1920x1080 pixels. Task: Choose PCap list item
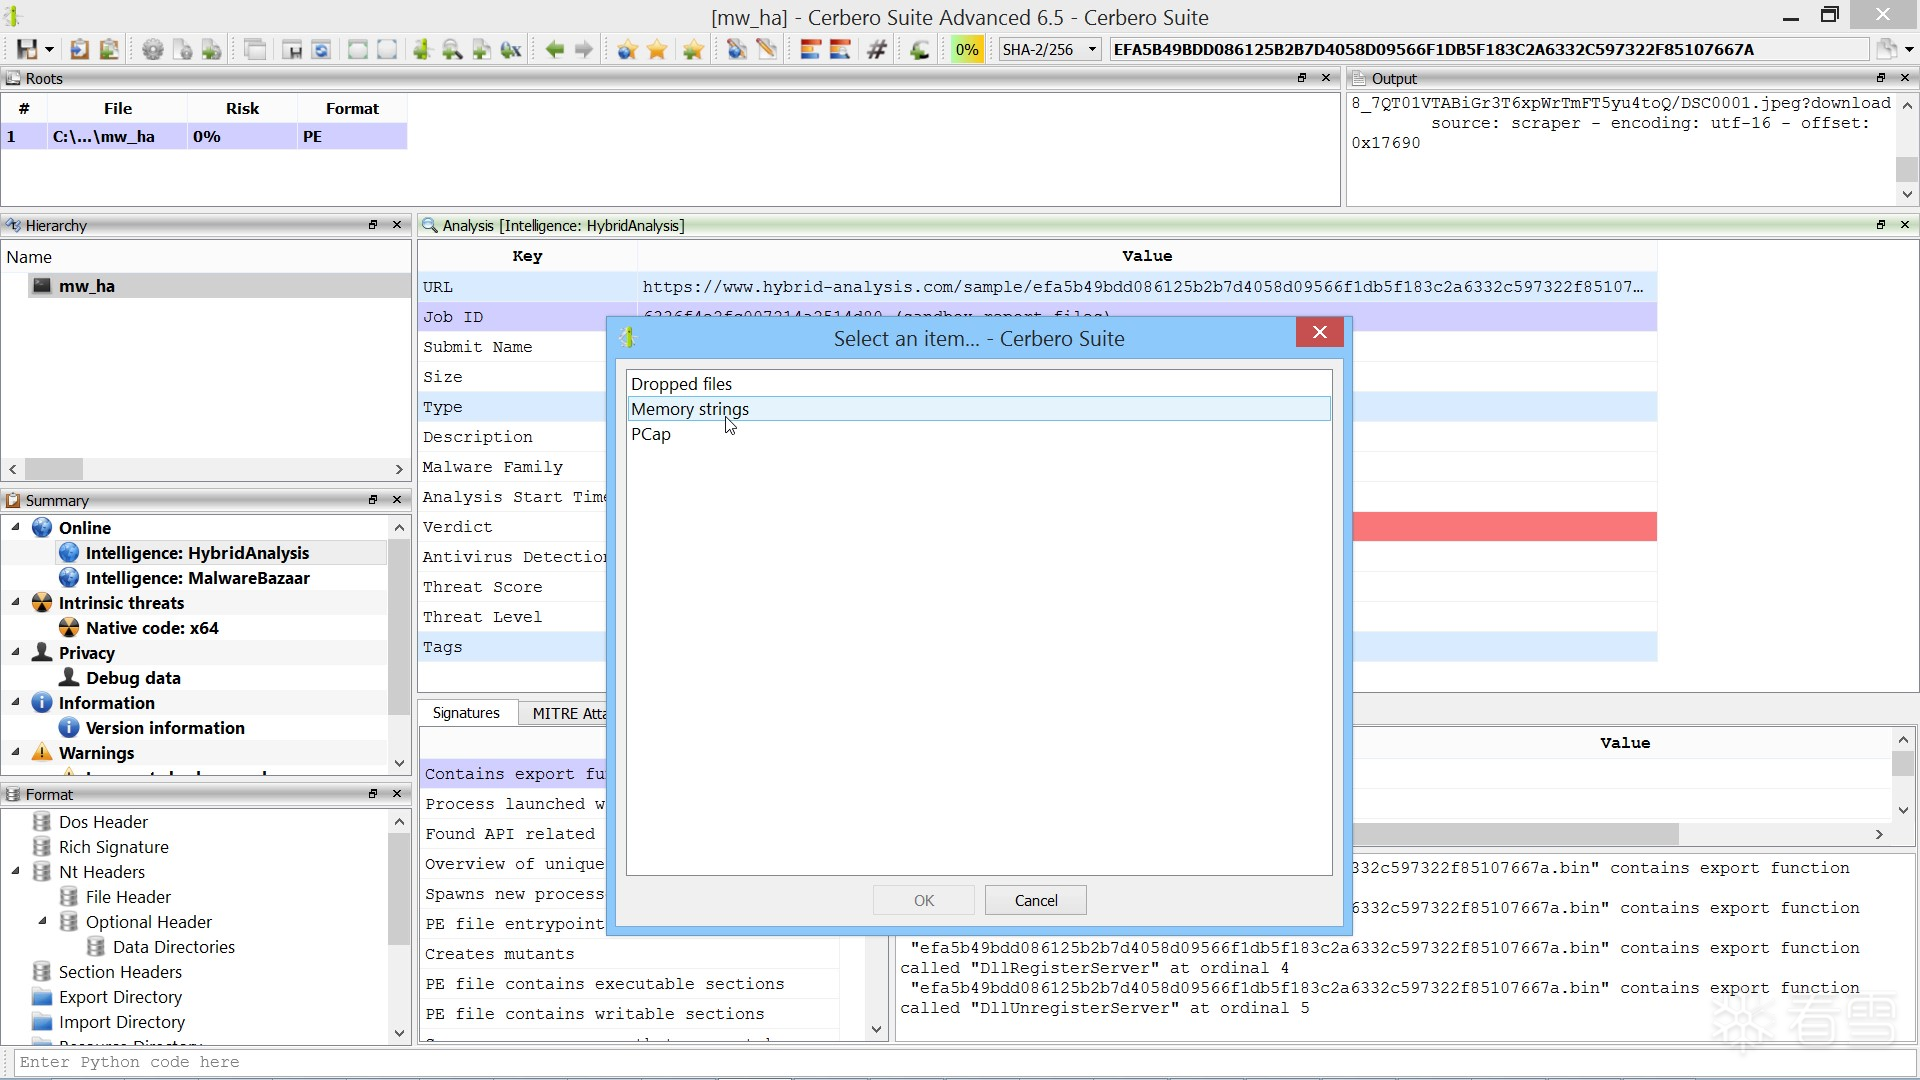tap(651, 434)
